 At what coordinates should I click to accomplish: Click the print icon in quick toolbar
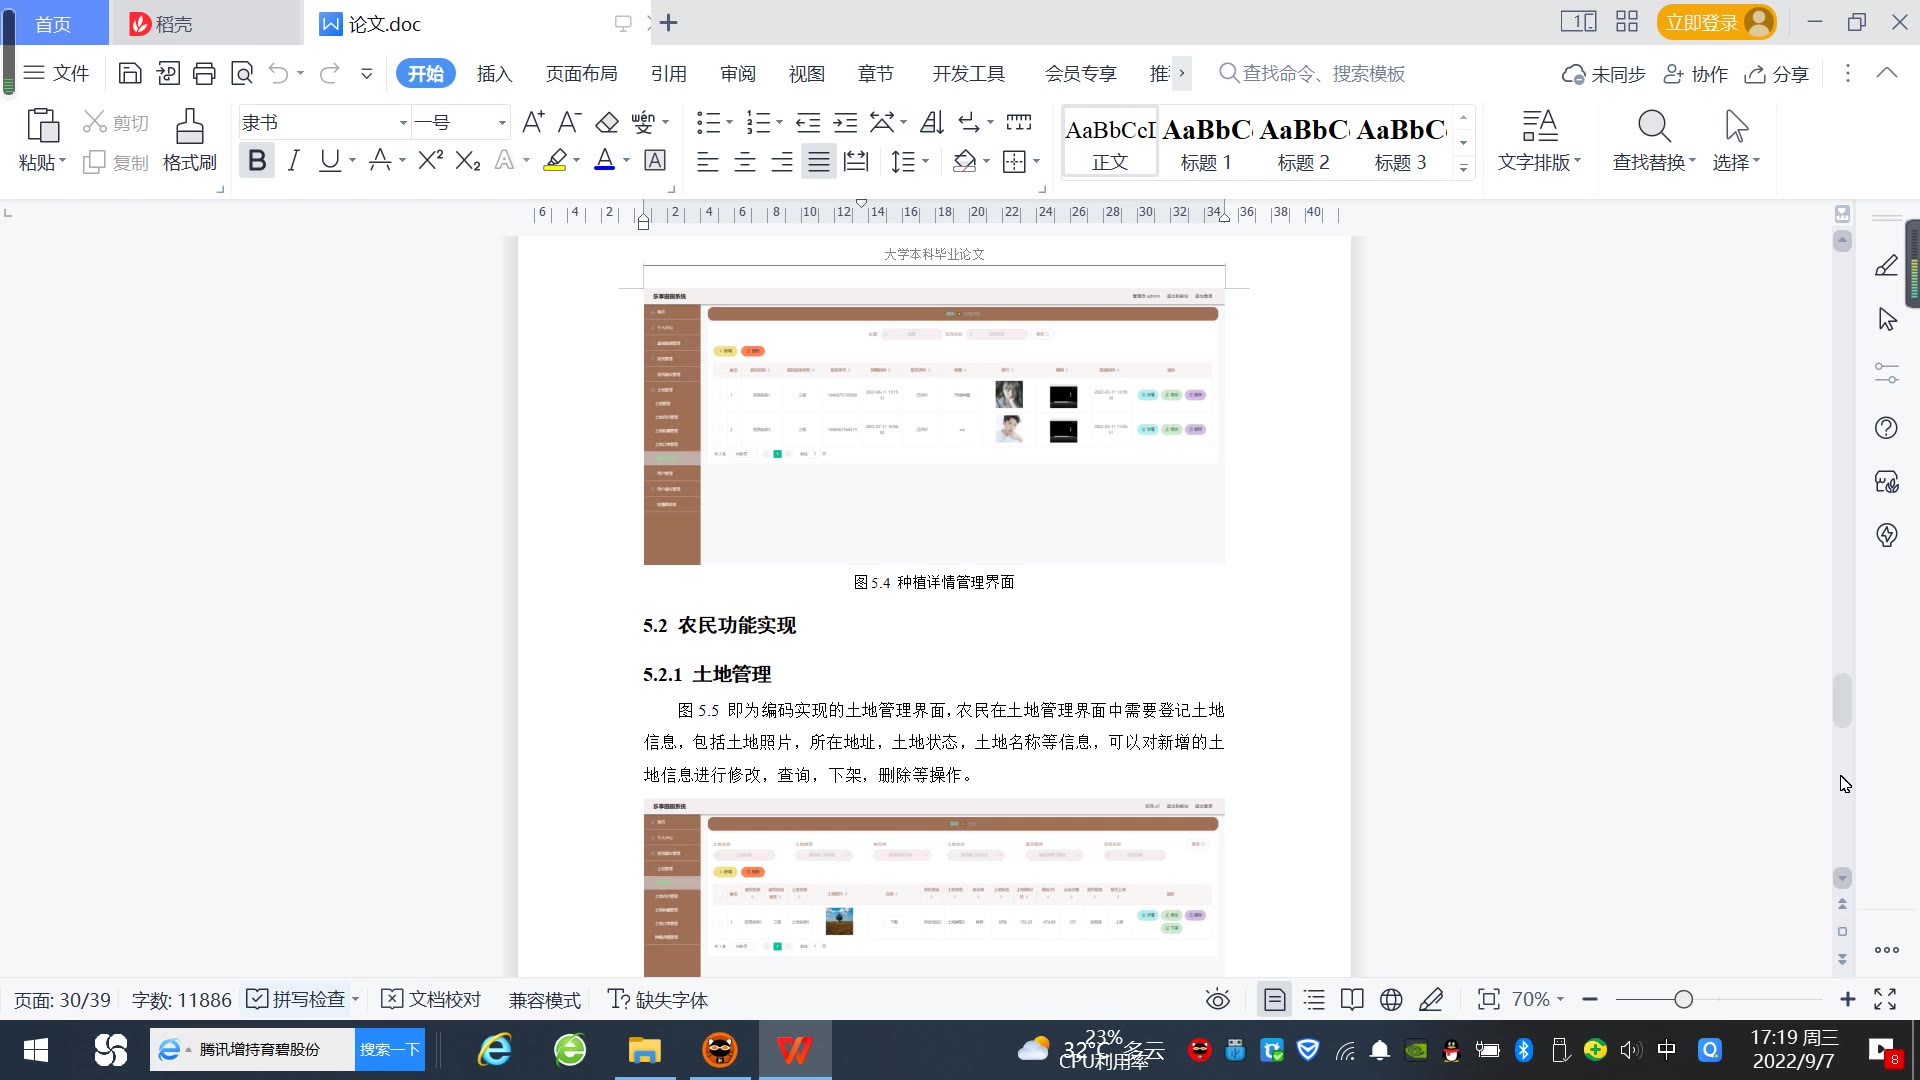tap(204, 73)
